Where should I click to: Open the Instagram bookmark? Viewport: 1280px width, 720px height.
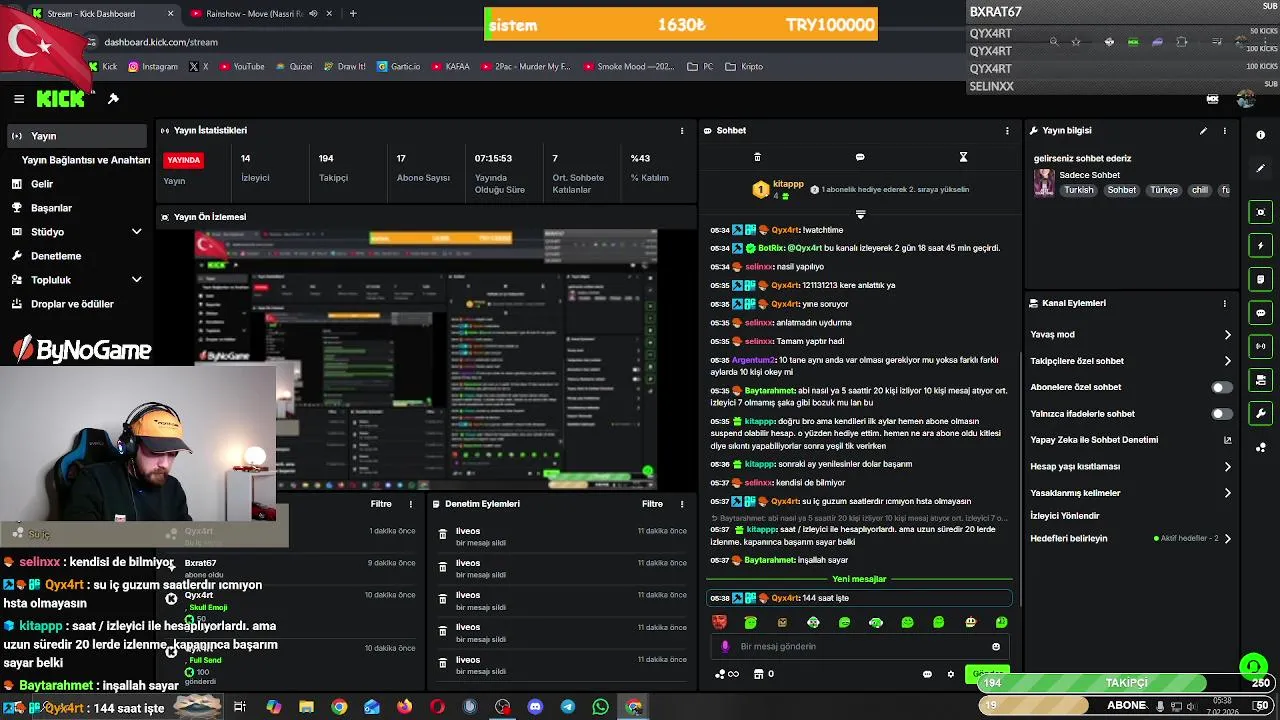(x=153, y=67)
